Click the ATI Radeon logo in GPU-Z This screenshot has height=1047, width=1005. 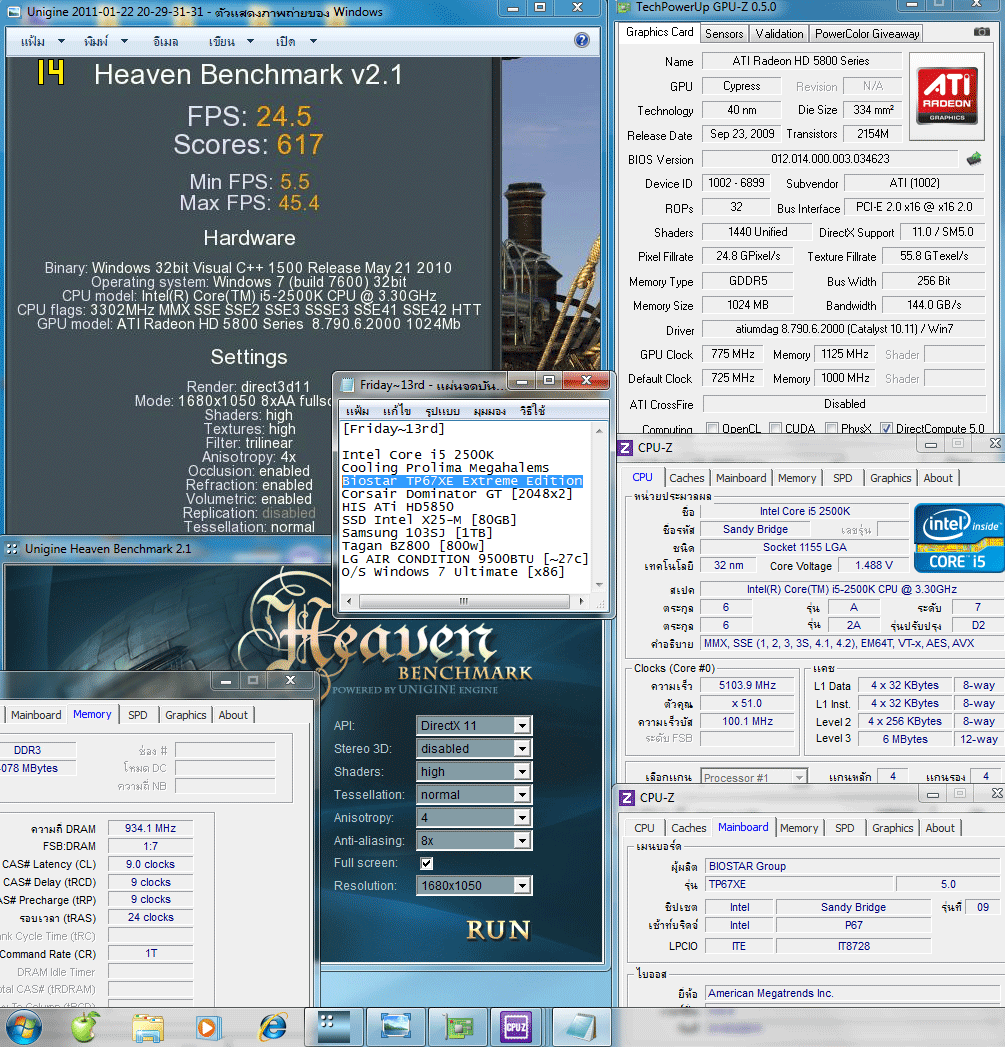(x=947, y=95)
